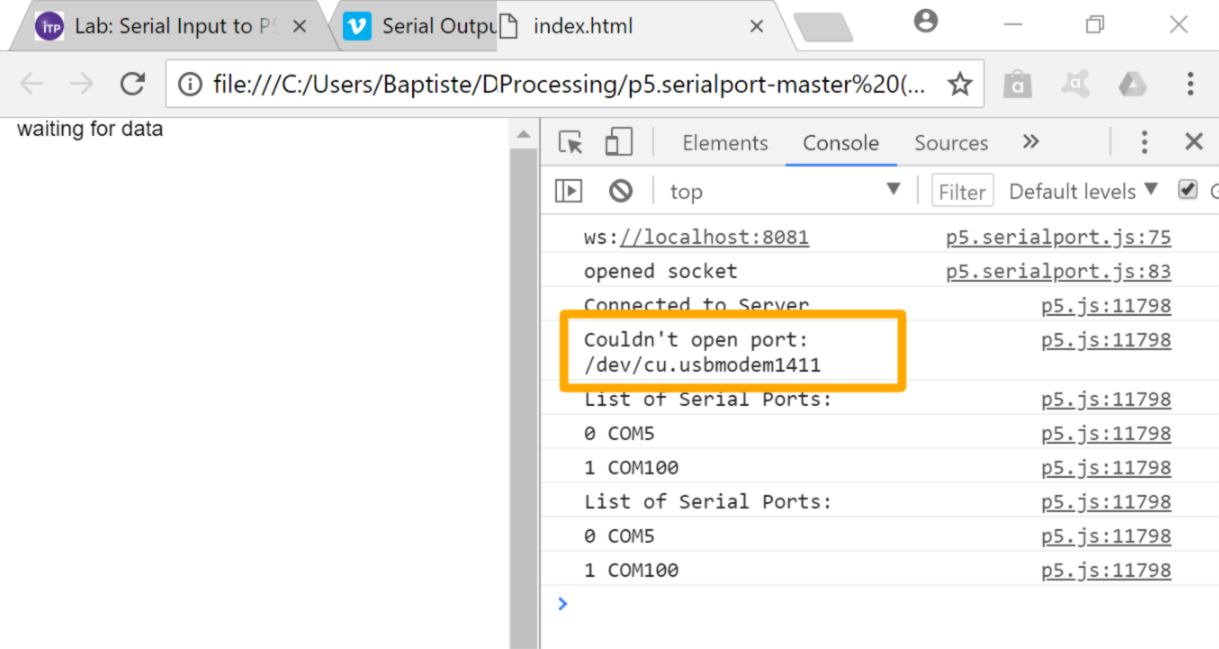Viewport: 1219px width, 649px height.
Task: Click the page's vertical scrollbar up arrow
Action: [x=523, y=134]
